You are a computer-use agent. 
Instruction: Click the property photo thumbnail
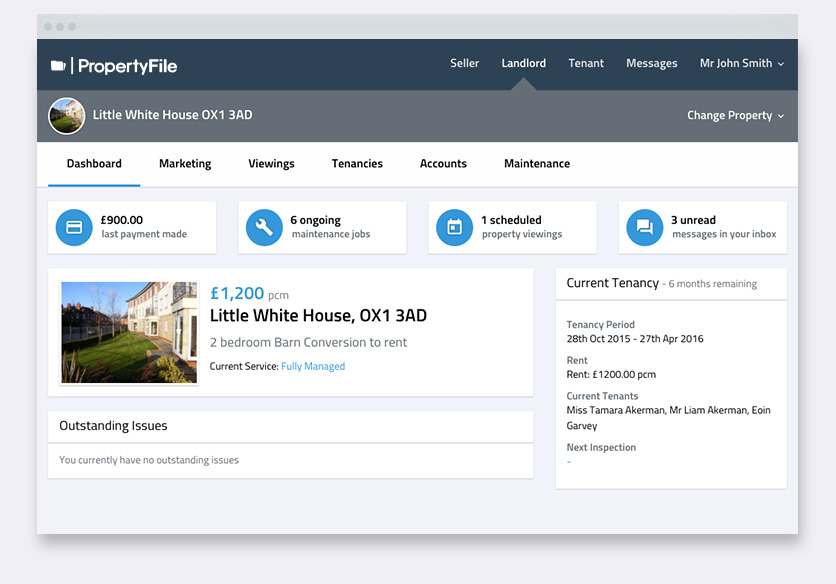click(129, 332)
